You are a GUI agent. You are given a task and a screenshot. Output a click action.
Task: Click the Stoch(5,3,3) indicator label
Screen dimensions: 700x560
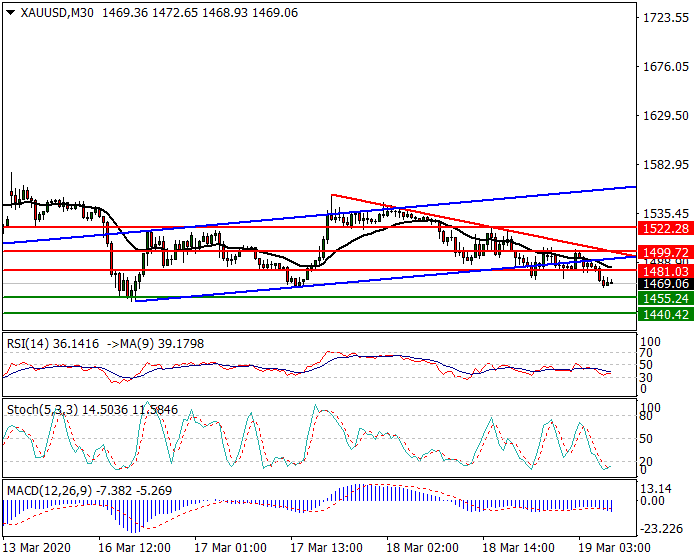point(42,410)
